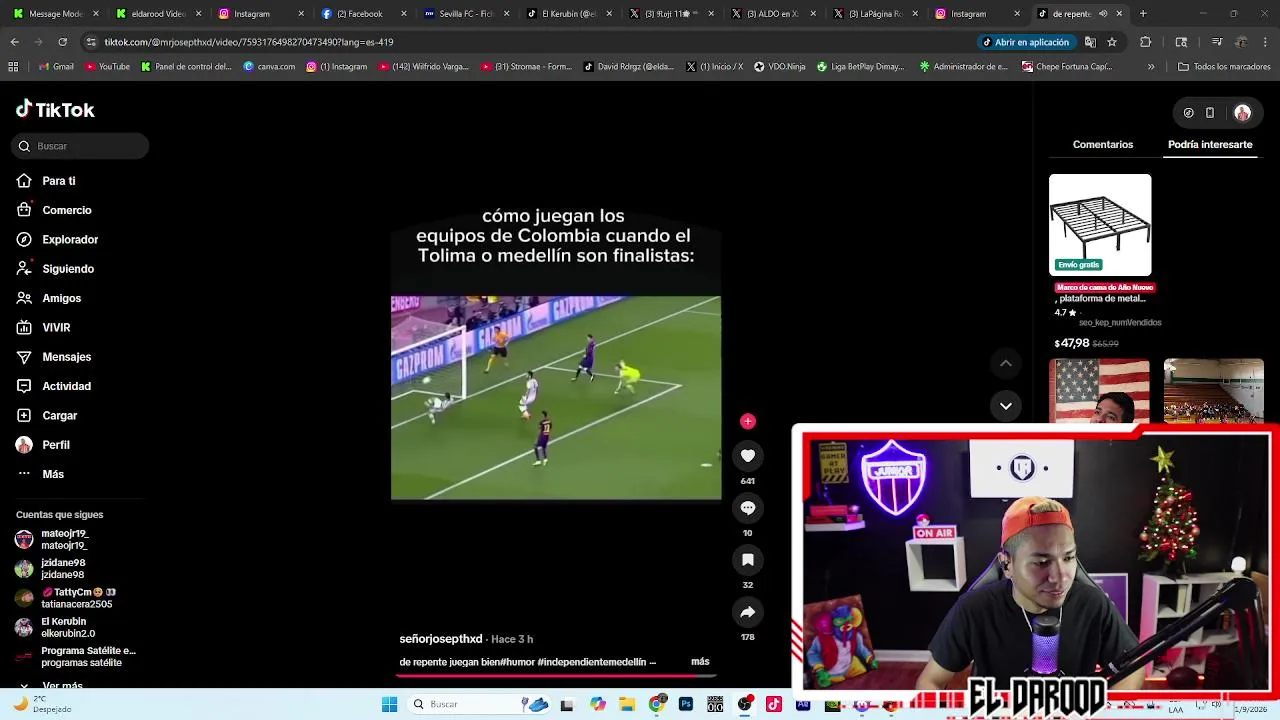Open Chrome three-dot menu
The width and height of the screenshot is (1280, 720).
1265,42
